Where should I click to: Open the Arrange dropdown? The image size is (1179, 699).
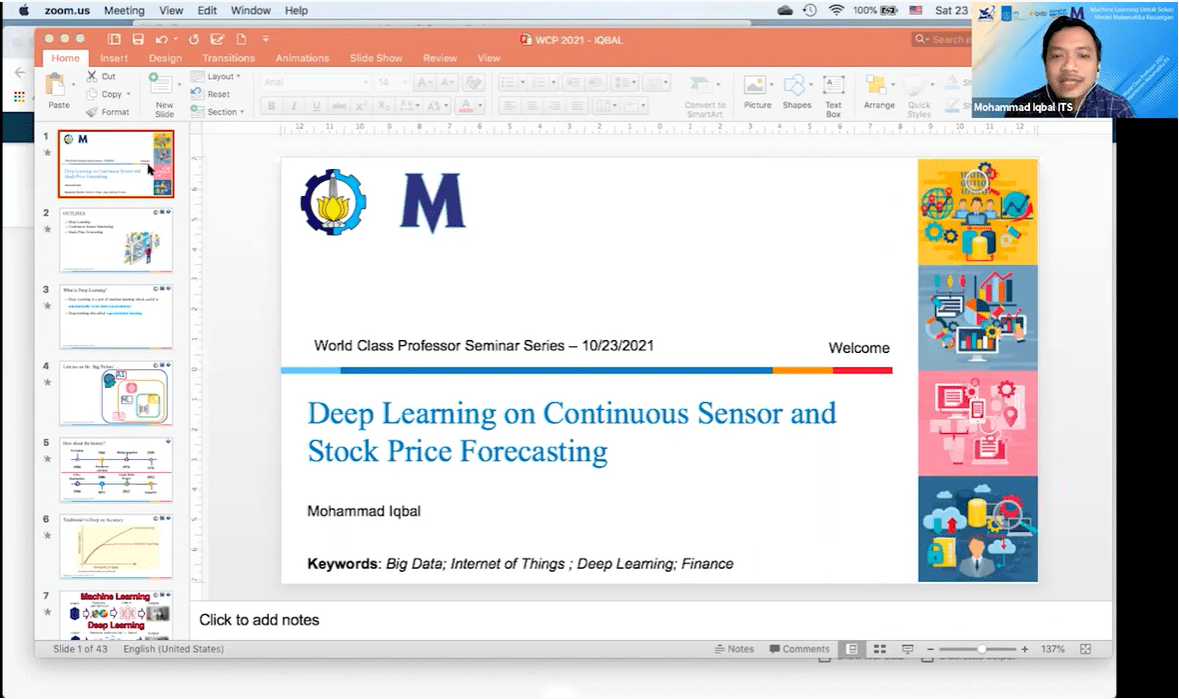pos(879,90)
